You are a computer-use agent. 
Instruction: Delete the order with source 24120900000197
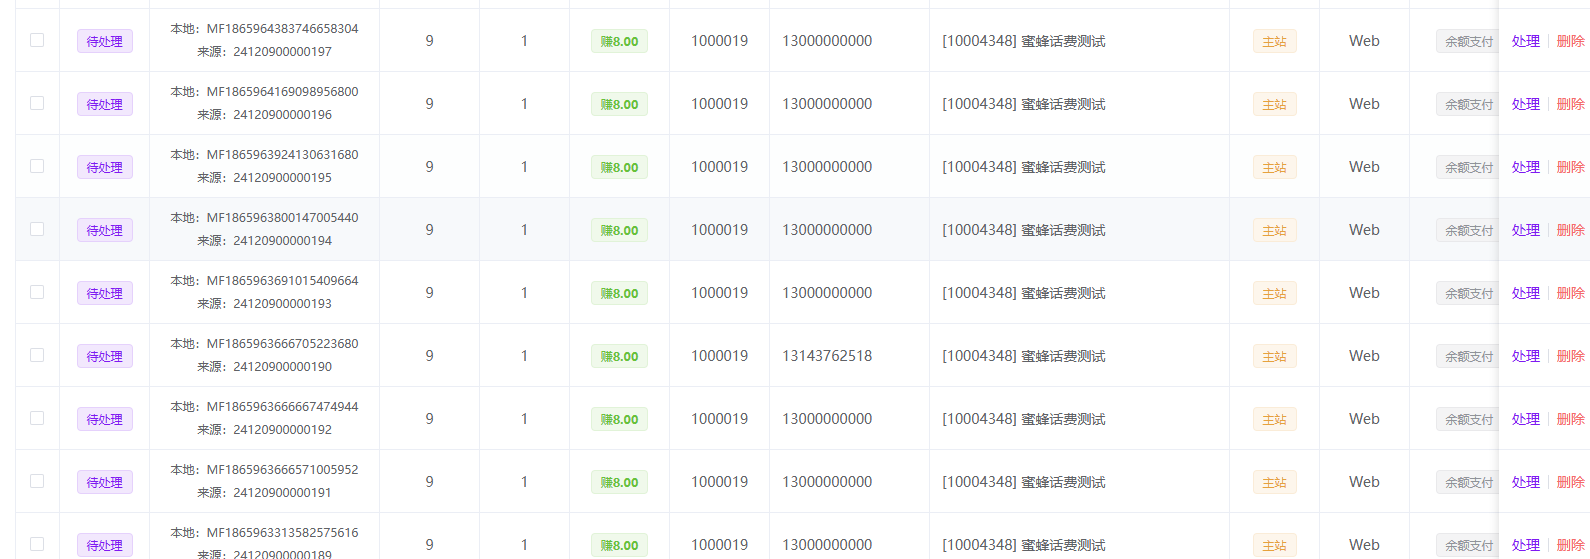coord(1570,41)
